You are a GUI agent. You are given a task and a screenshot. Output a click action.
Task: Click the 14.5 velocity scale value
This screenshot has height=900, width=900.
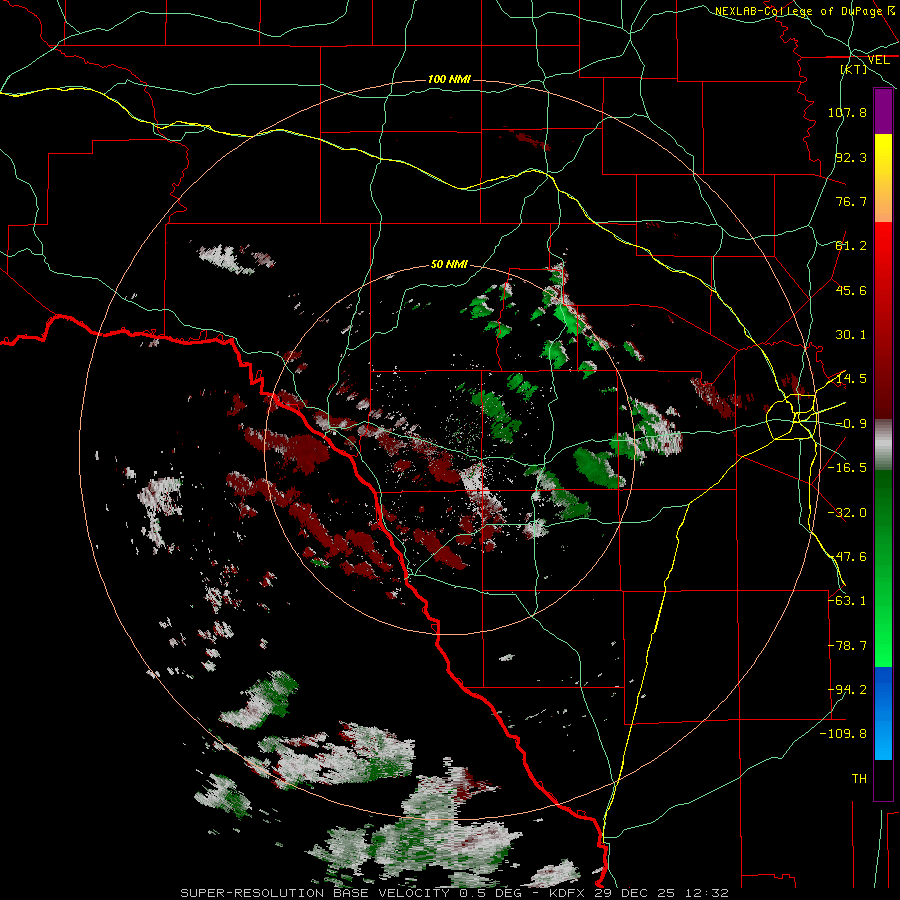point(851,379)
